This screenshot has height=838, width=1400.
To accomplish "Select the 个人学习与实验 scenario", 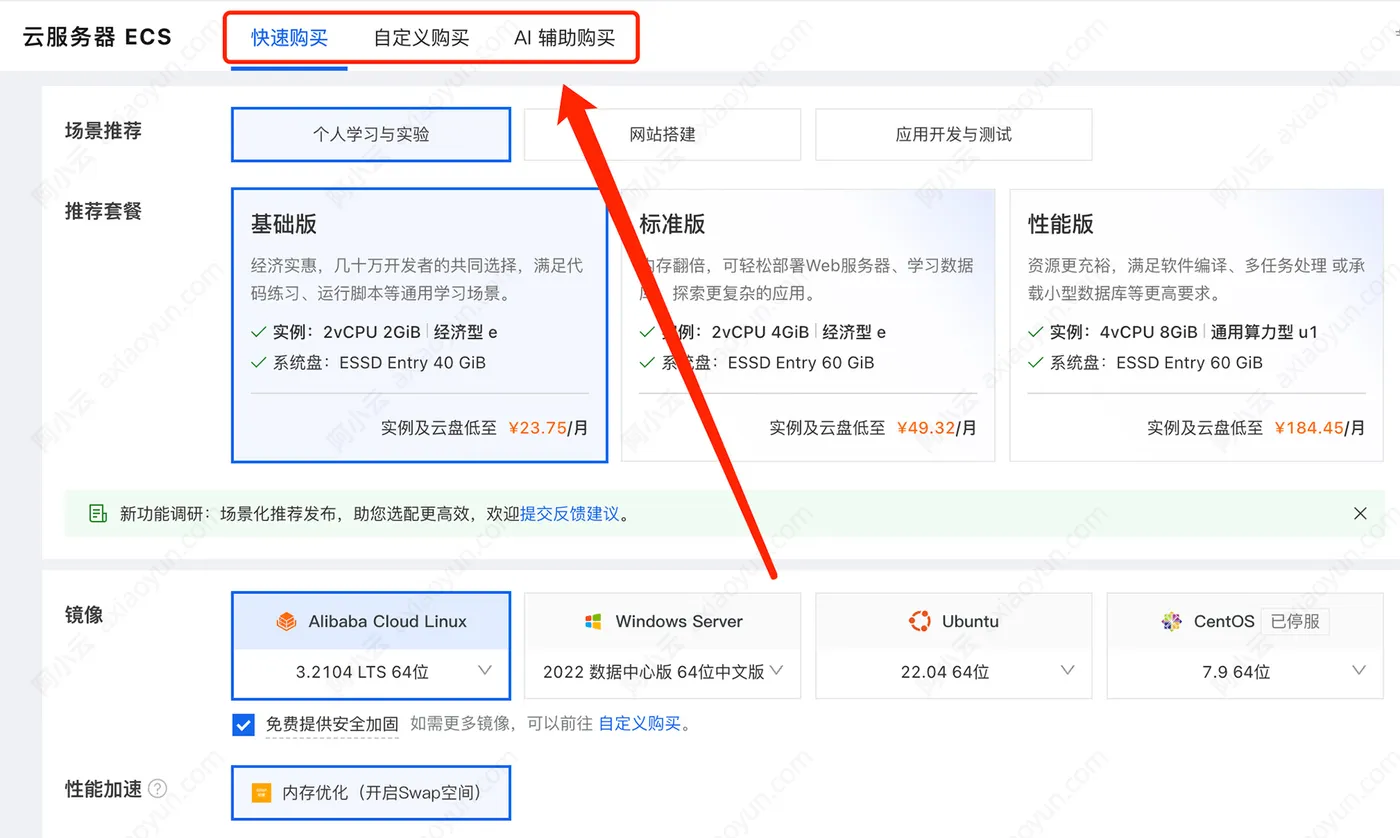I will click(371, 134).
